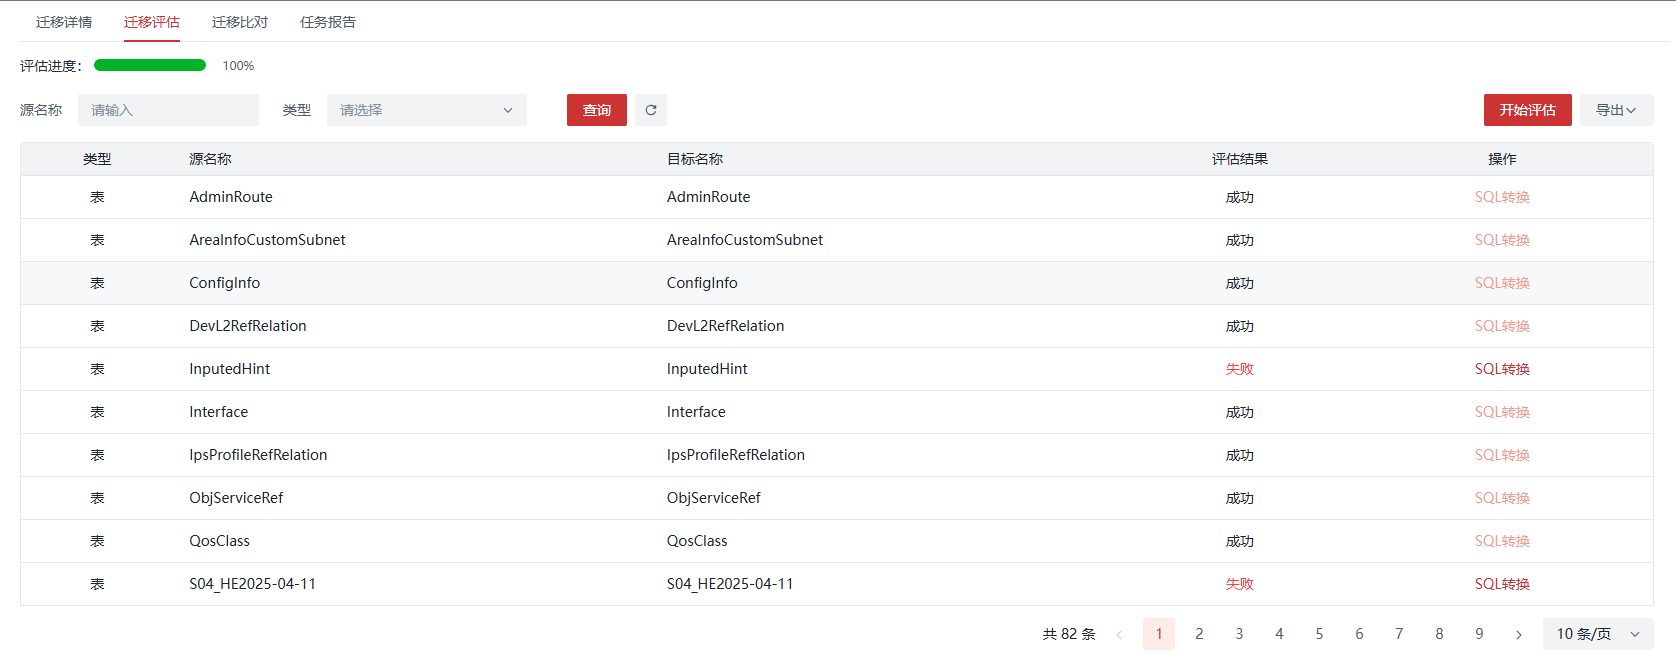Open the 类型 select dropdown
Viewport: 1676px width, 671px height.
[x=426, y=110]
